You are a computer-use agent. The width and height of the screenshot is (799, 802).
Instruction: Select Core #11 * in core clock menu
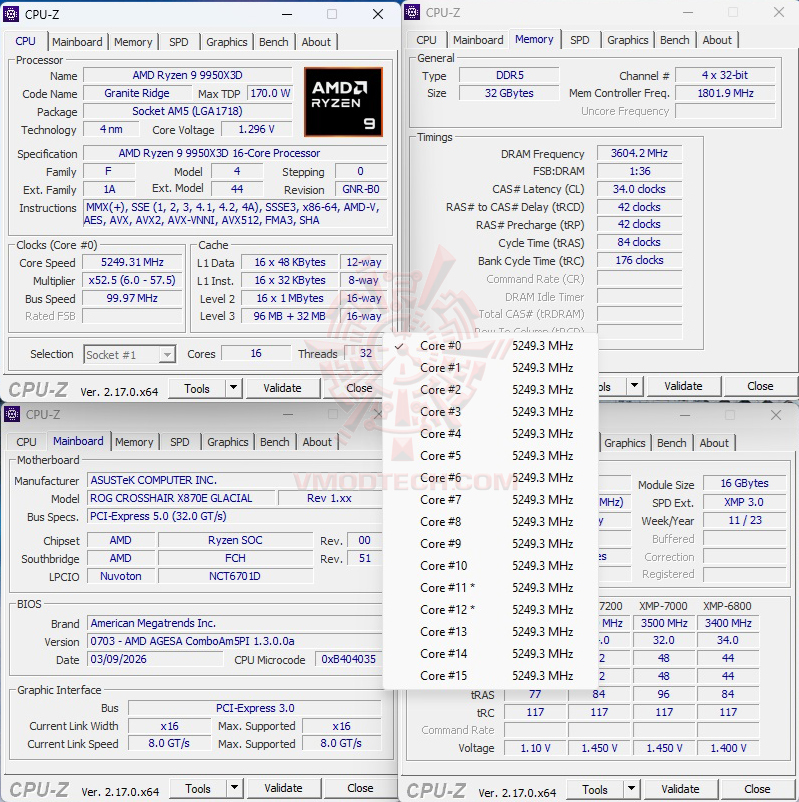click(x=490, y=588)
